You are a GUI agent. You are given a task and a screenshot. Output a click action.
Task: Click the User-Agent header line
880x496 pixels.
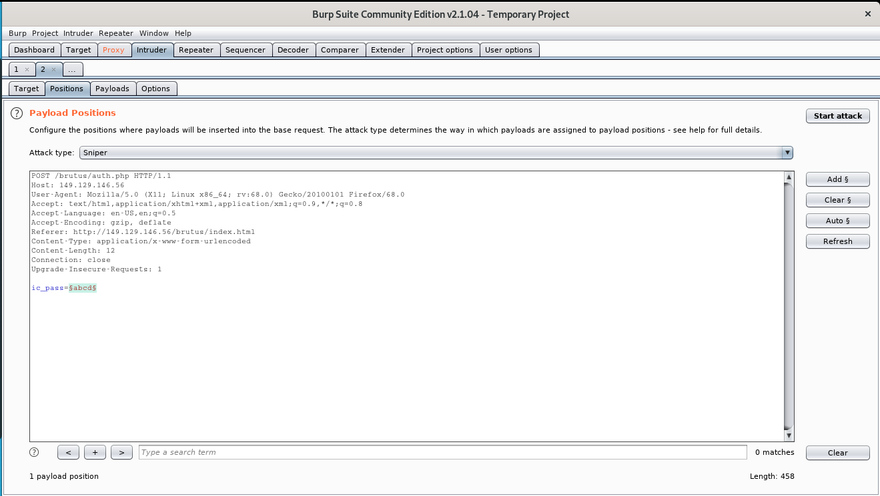[218, 195]
